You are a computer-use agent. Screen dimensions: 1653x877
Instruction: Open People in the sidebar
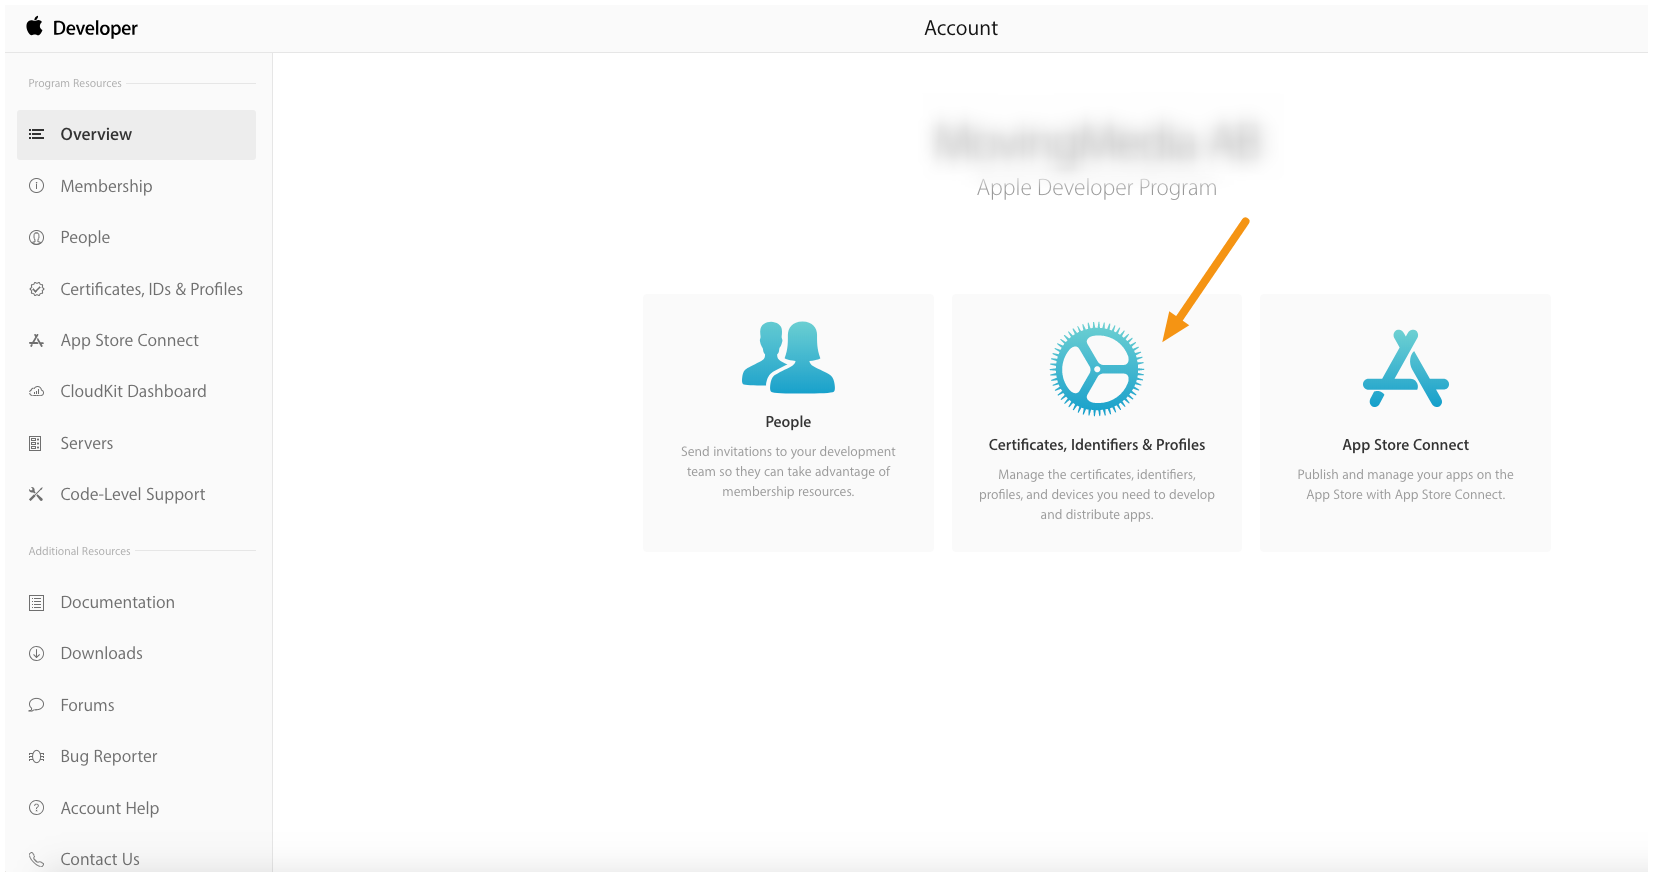(x=85, y=237)
